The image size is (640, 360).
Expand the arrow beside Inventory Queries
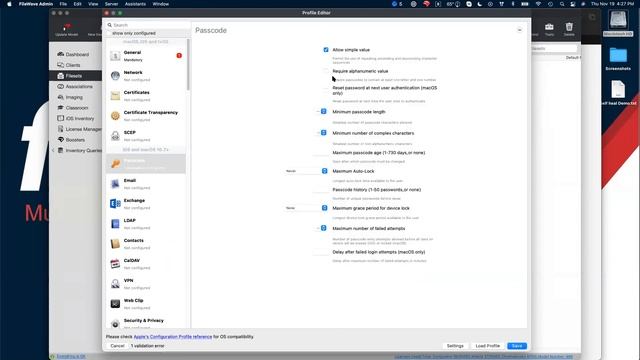pos(53,150)
